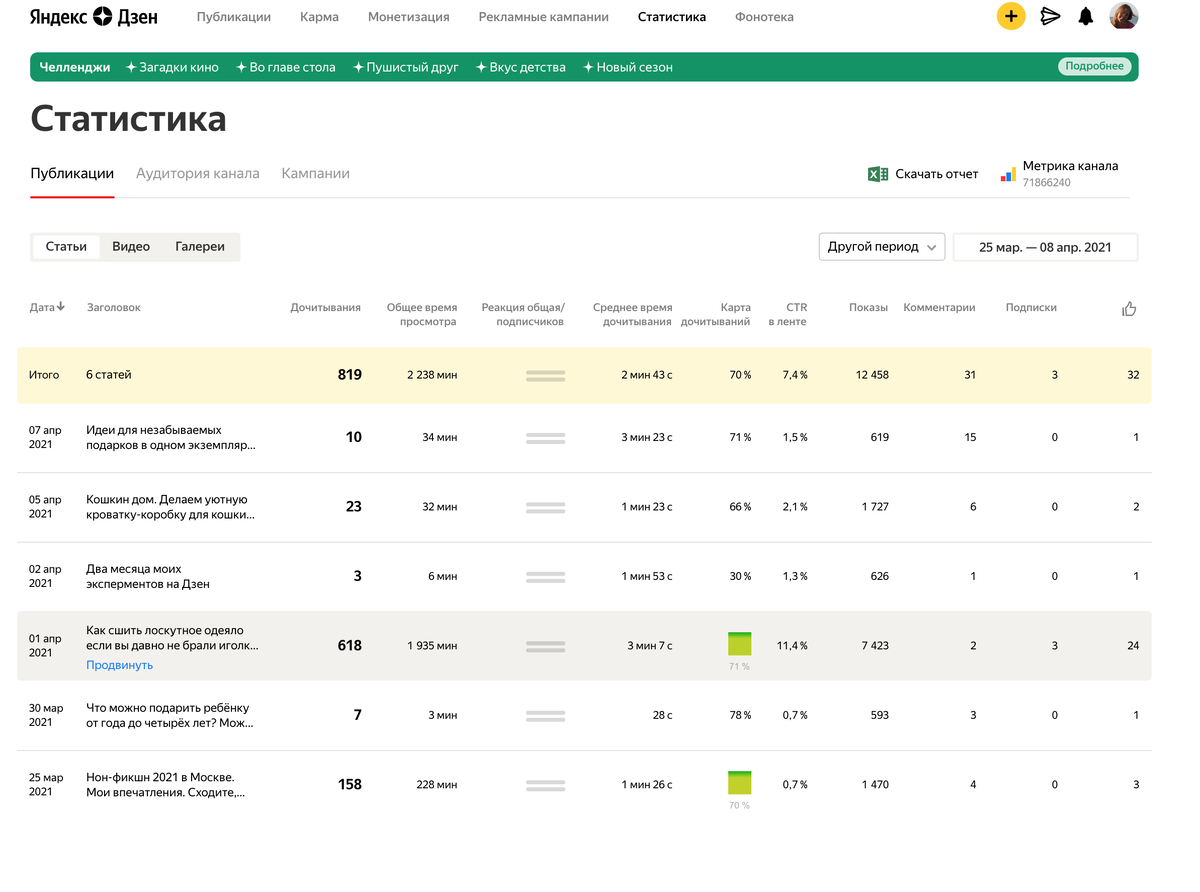Sort by the Дата column arrow

61,307
